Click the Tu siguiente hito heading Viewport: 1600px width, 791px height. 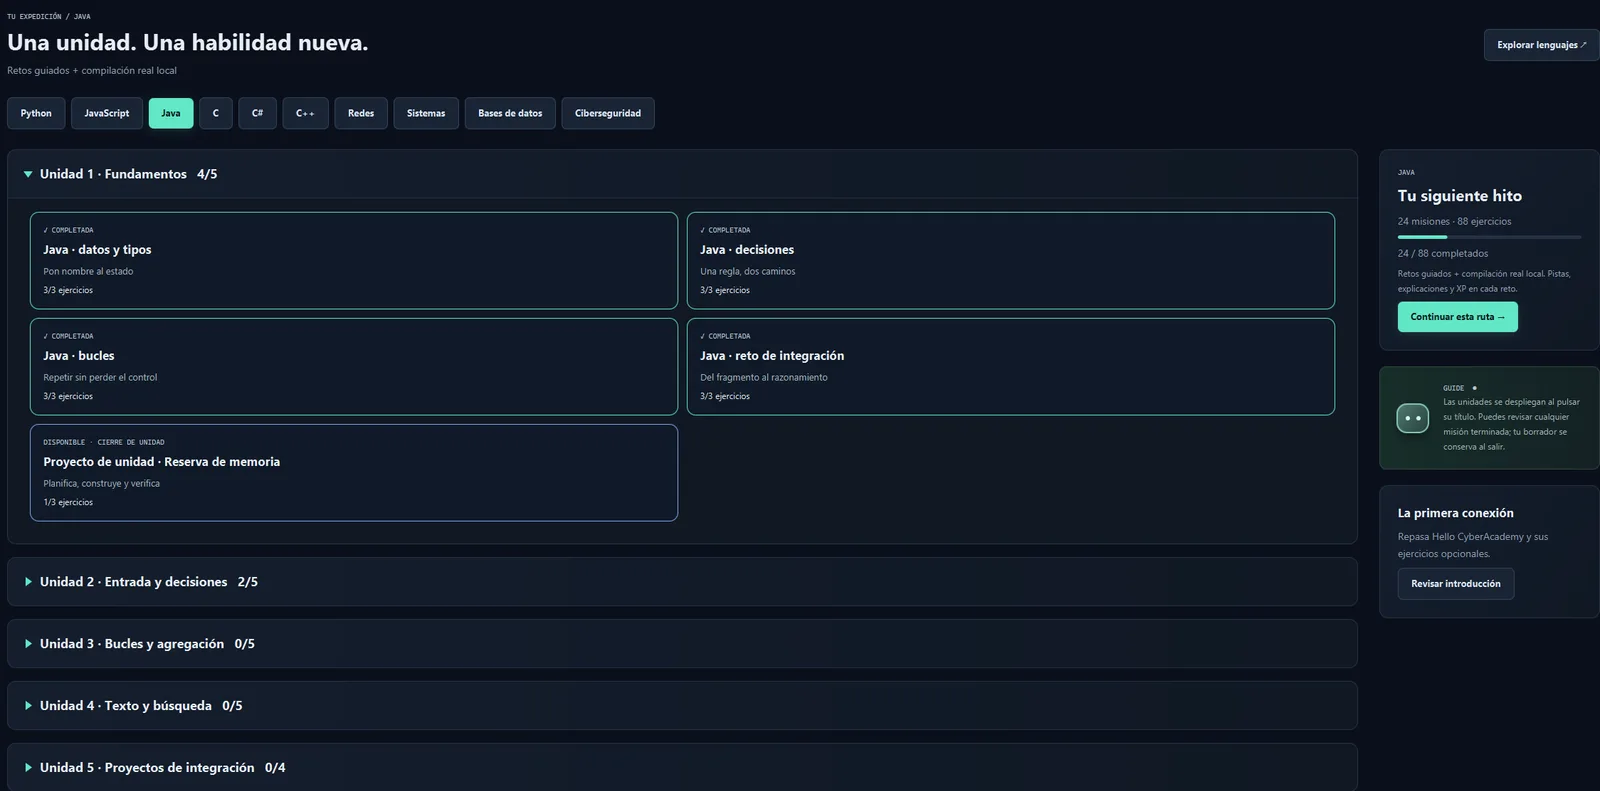1460,196
